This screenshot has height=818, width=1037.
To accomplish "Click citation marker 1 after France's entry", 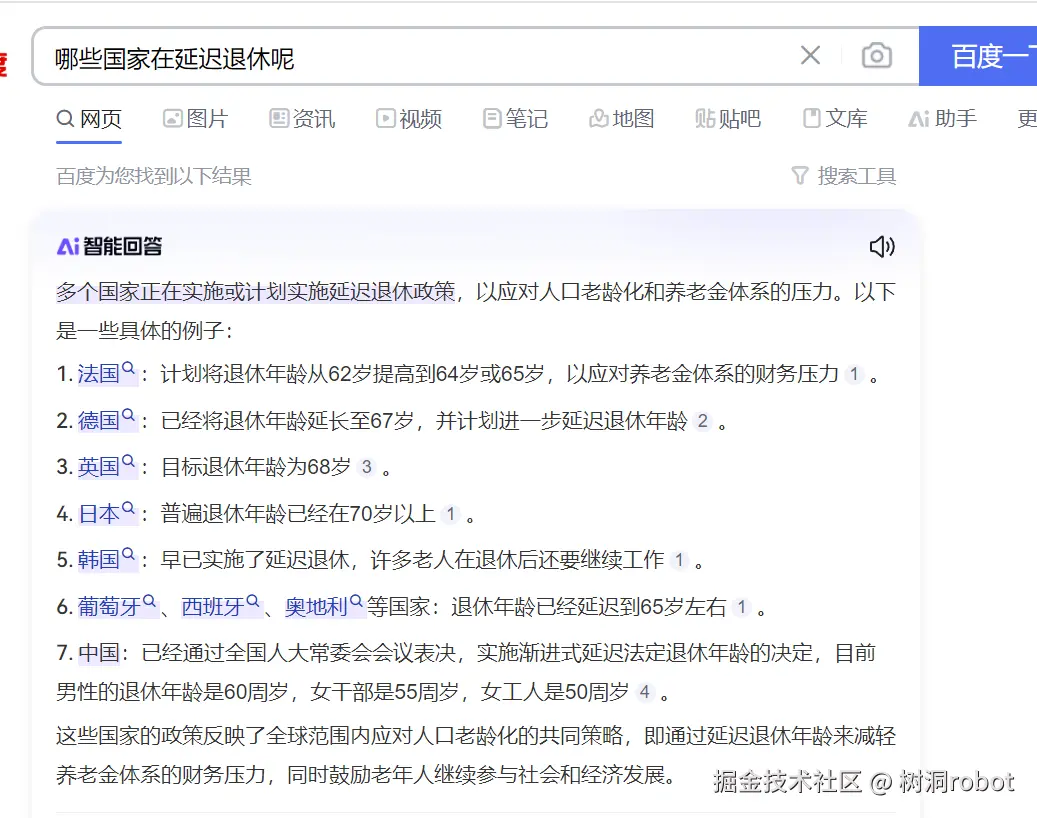I will tap(853, 374).
